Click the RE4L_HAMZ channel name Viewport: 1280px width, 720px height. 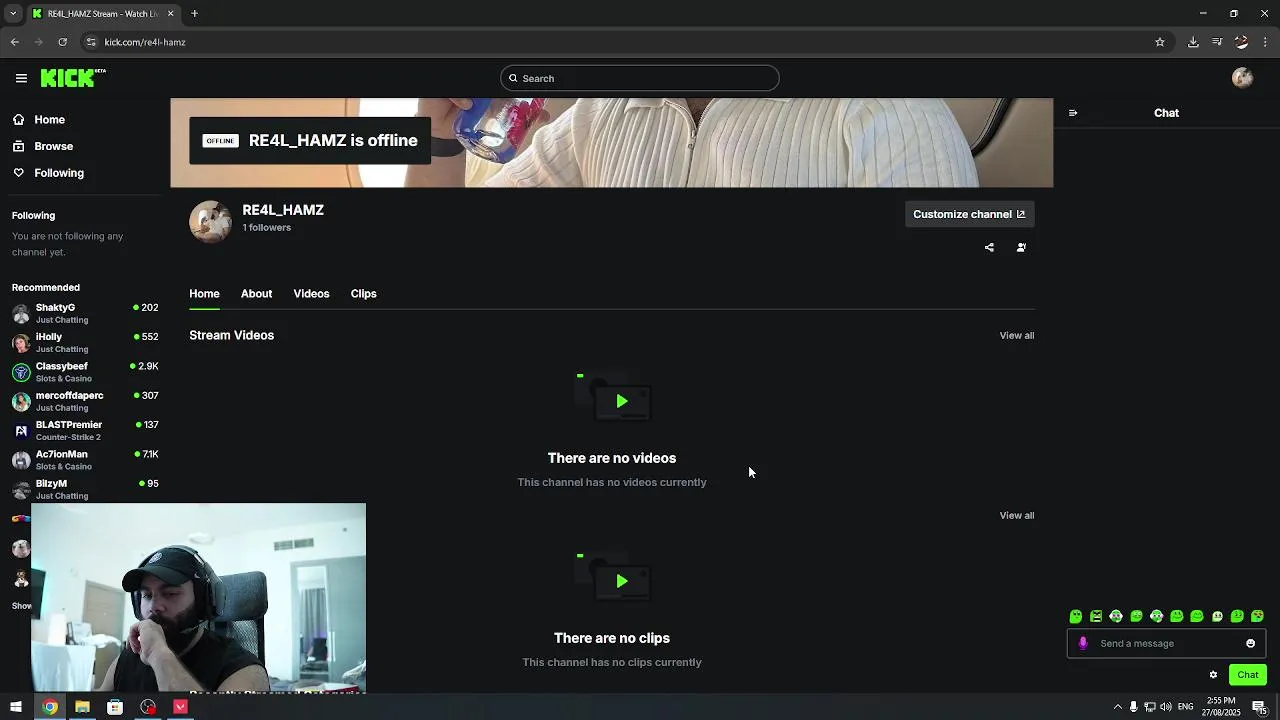pyautogui.click(x=283, y=210)
